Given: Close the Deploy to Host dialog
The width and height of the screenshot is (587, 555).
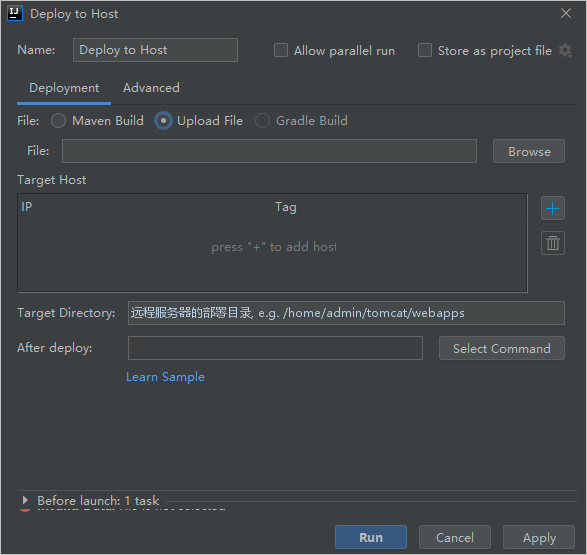Looking at the screenshot, I should pyautogui.click(x=566, y=13).
